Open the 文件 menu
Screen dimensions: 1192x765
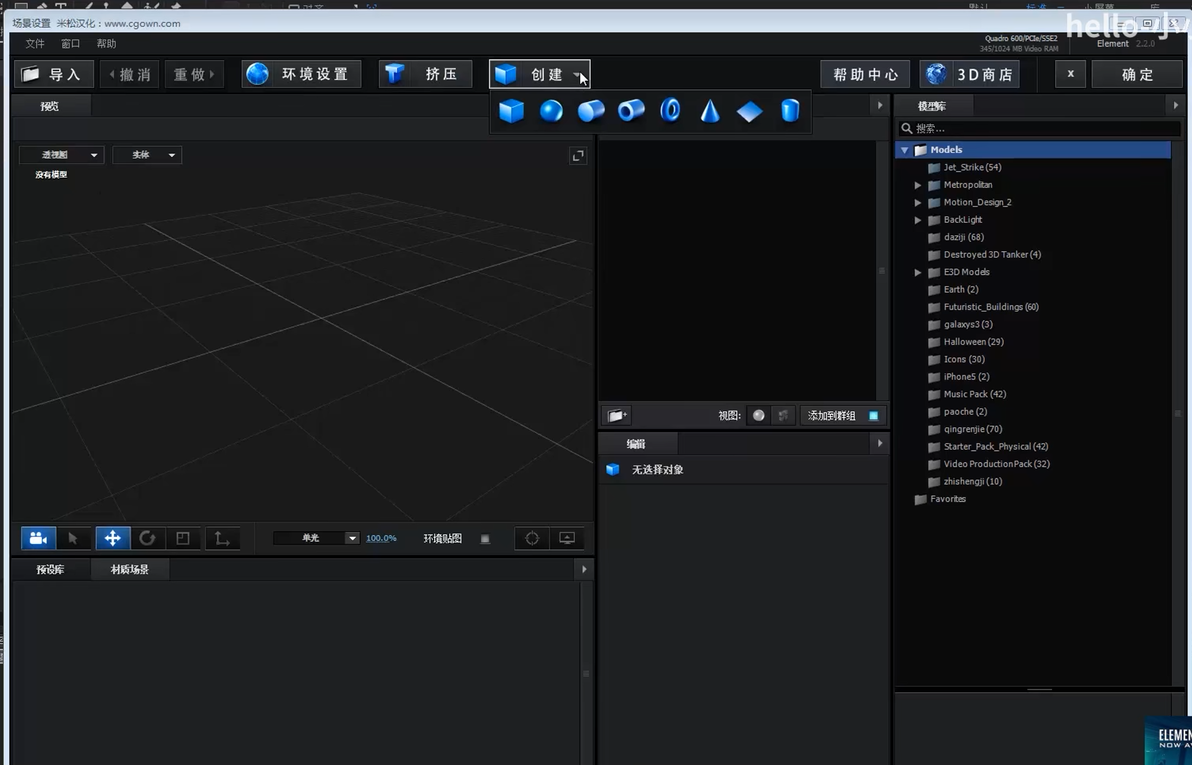(35, 44)
